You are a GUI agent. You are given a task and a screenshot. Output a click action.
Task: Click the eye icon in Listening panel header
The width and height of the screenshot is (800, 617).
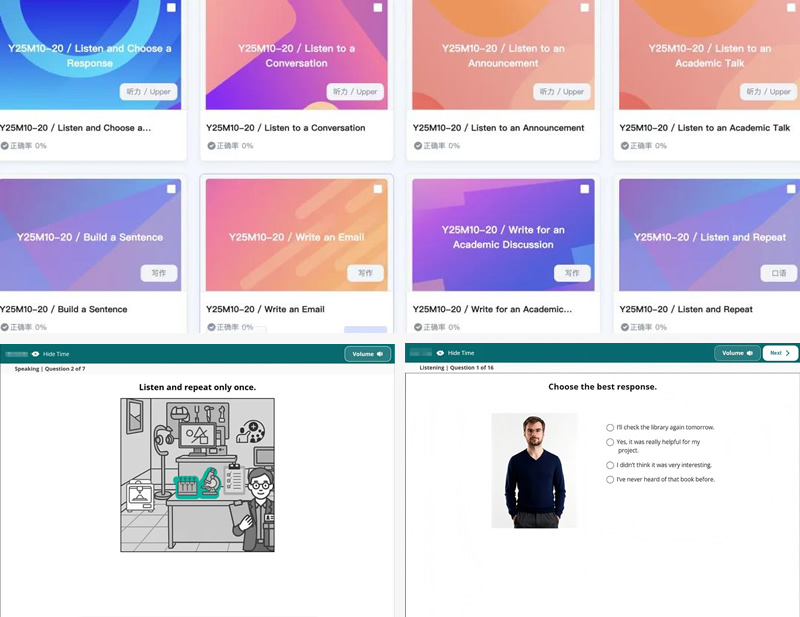coord(440,353)
